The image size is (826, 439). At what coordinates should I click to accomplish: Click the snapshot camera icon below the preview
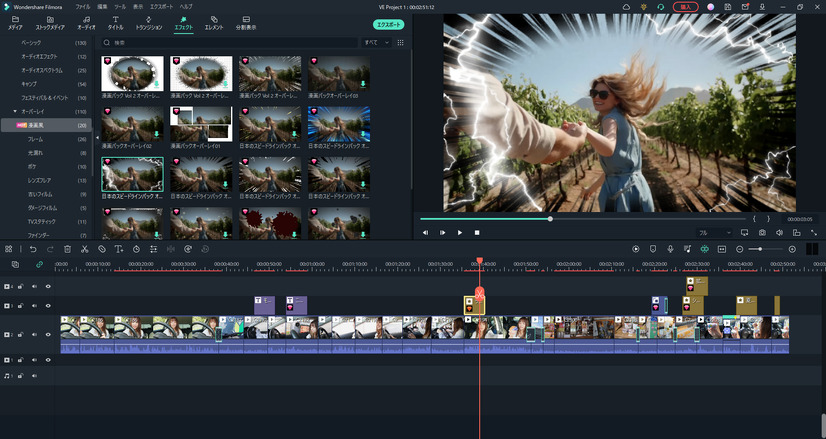760,232
